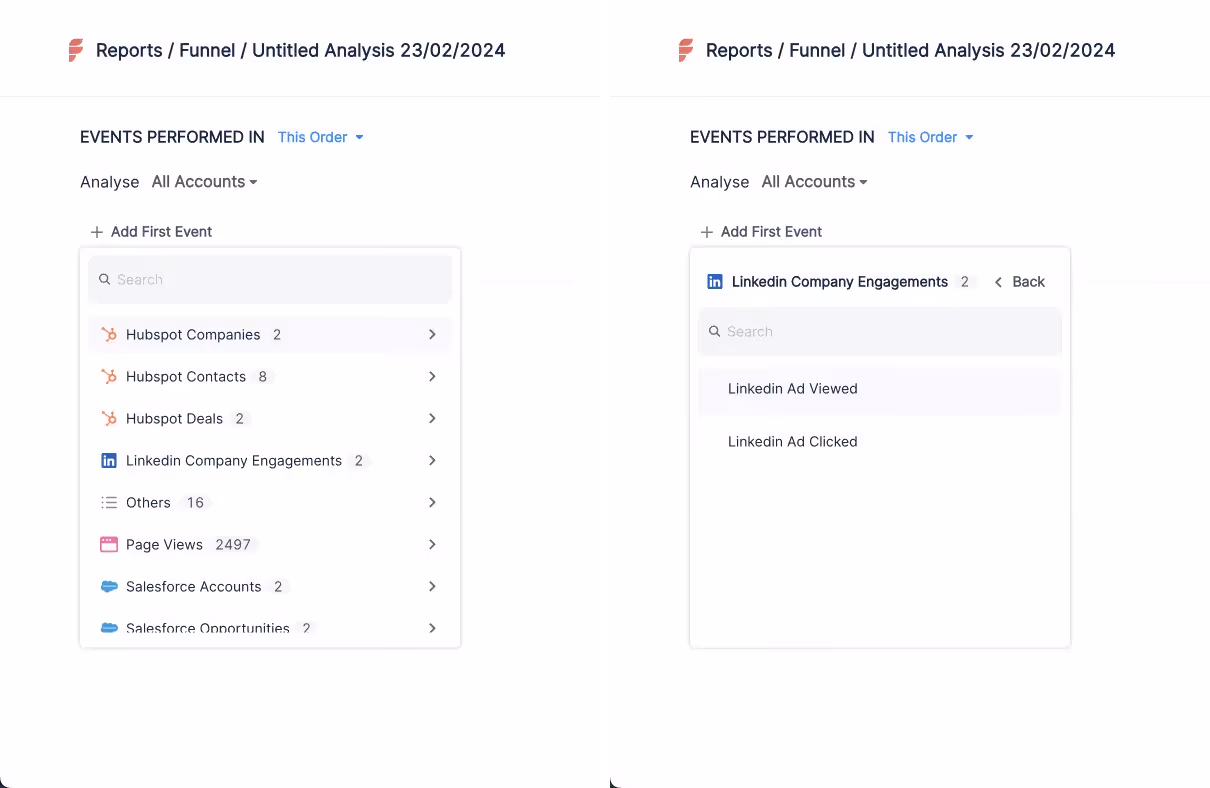Select the Linkedin Ad Clicked event
This screenshot has height=788, width=1210.
coord(792,441)
